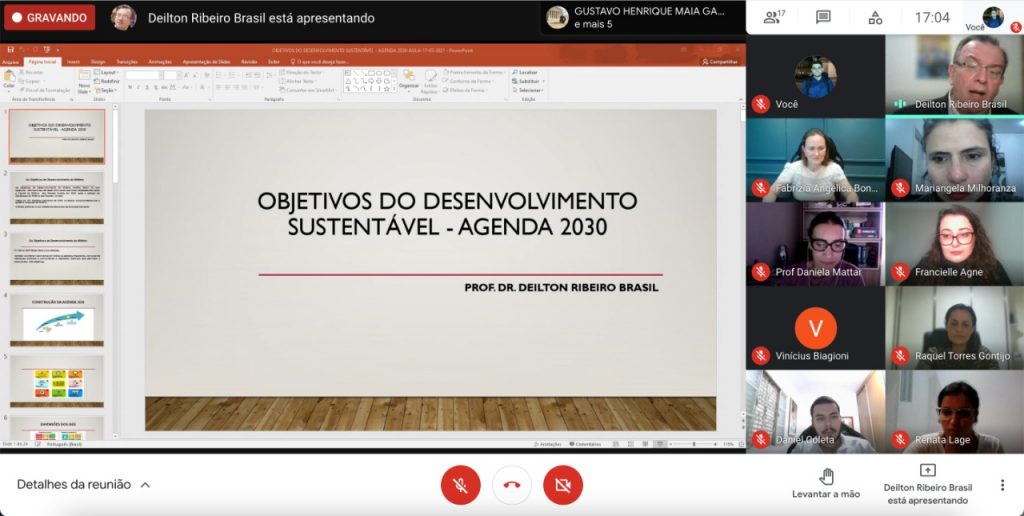The image size is (1024, 516).
Task: Click the Organizar icon in the ribbon
Action: click(409, 79)
